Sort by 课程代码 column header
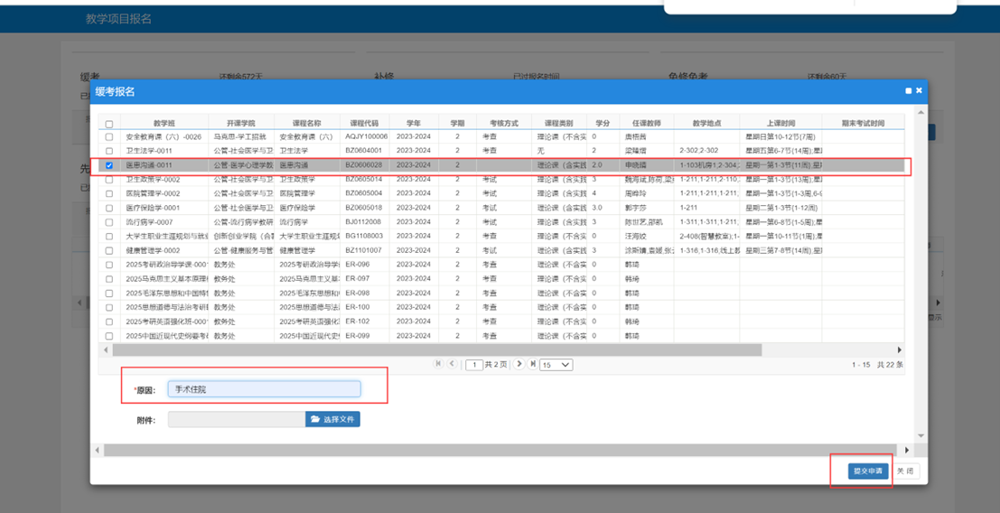Viewport: 1000px width, 513px height. (x=364, y=123)
